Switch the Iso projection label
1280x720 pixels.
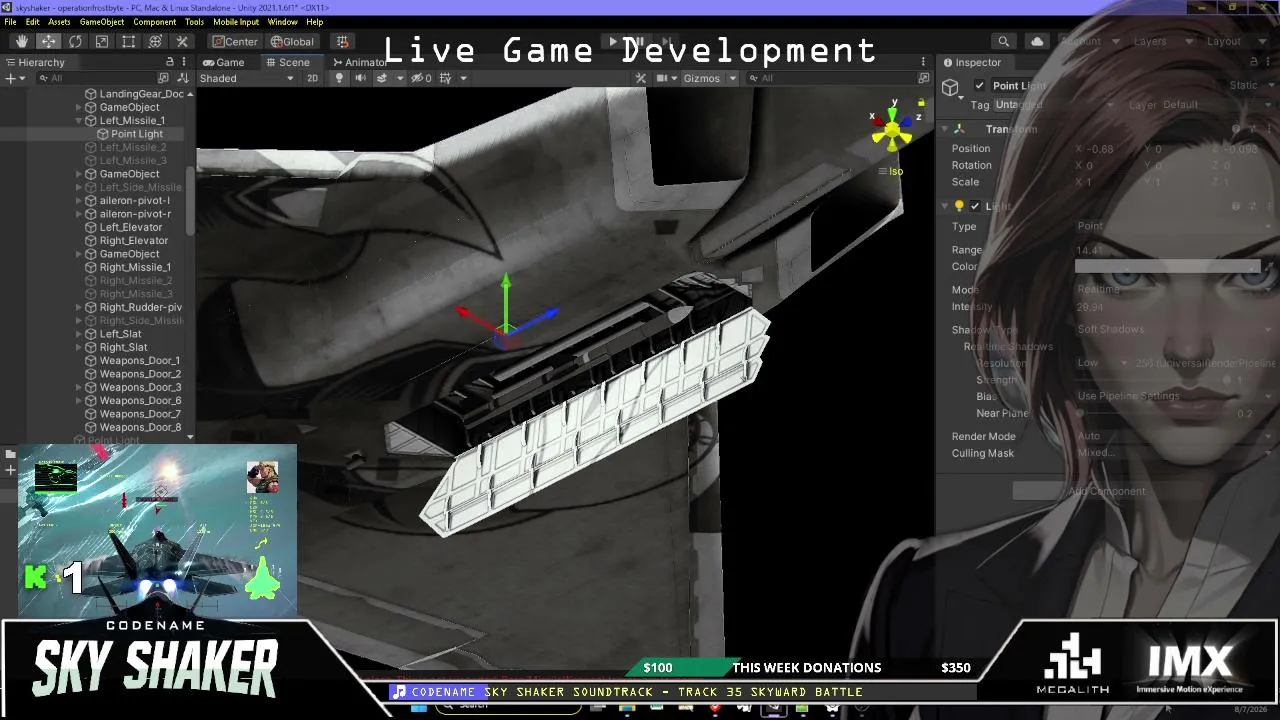pyautogui.click(x=896, y=171)
